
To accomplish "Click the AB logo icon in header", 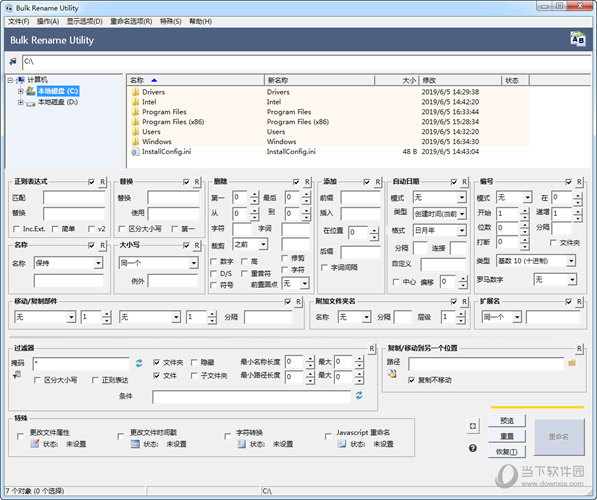I will pyautogui.click(x=577, y=40).
